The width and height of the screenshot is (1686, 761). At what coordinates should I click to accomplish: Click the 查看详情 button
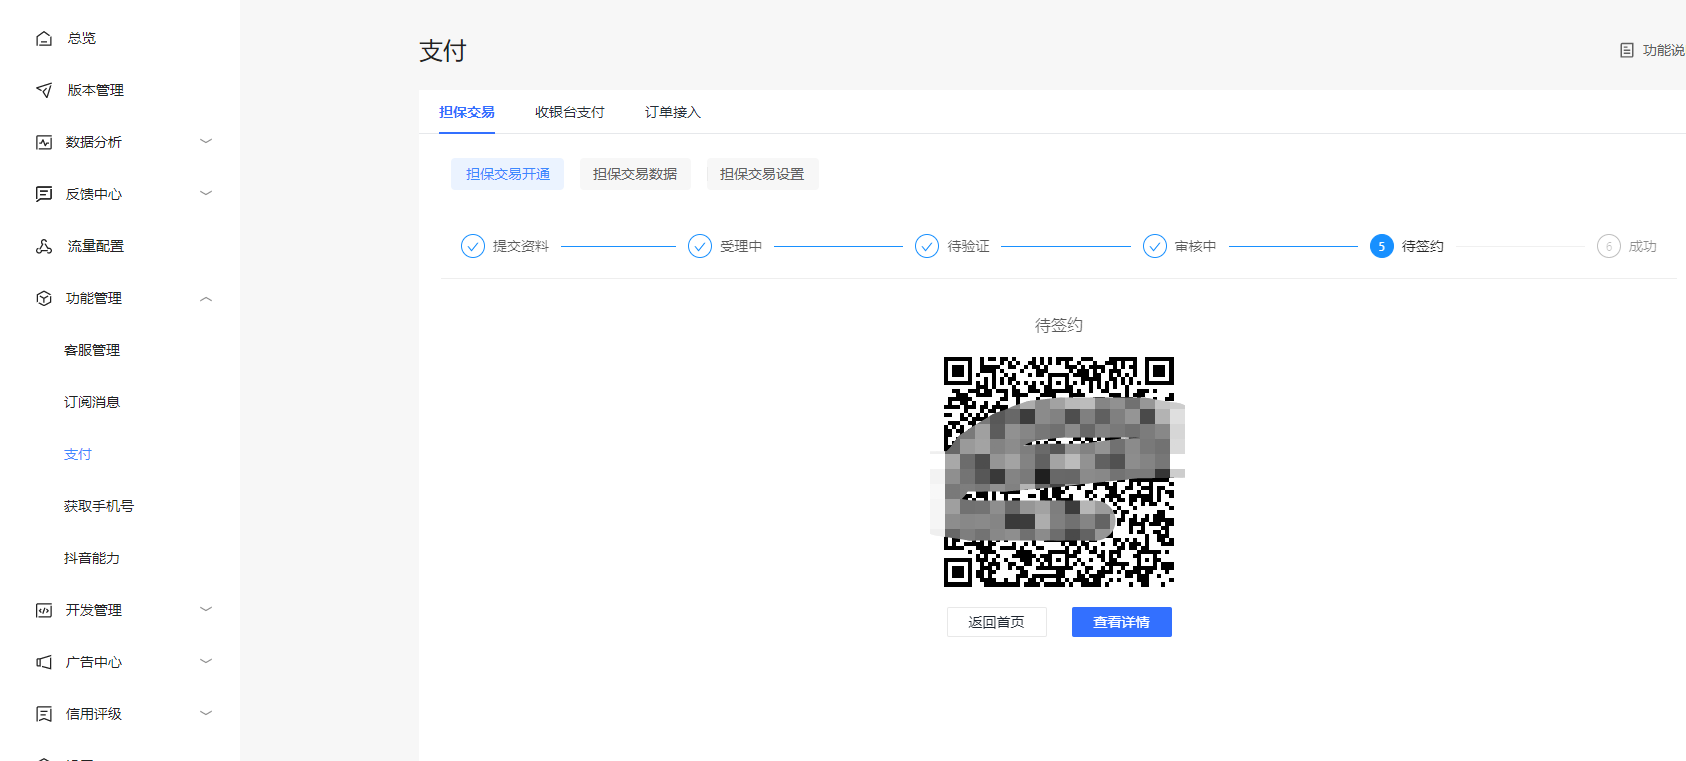coord(1122,622)
